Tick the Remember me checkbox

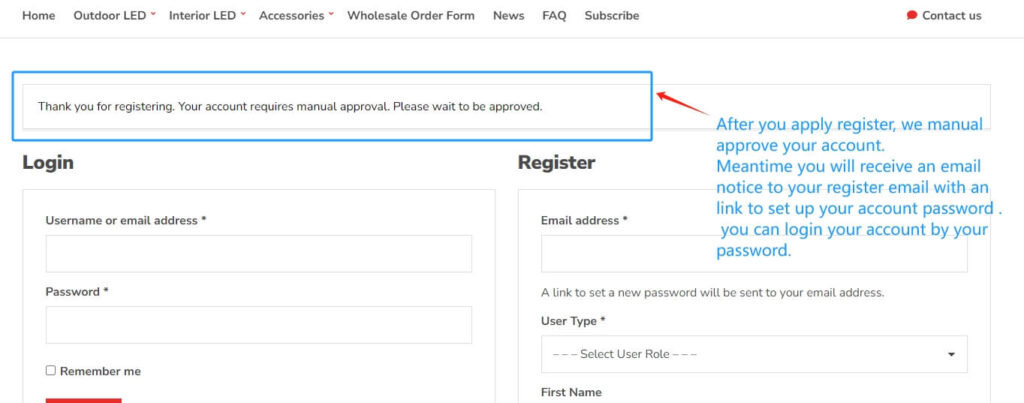click(x=51, y=371)
